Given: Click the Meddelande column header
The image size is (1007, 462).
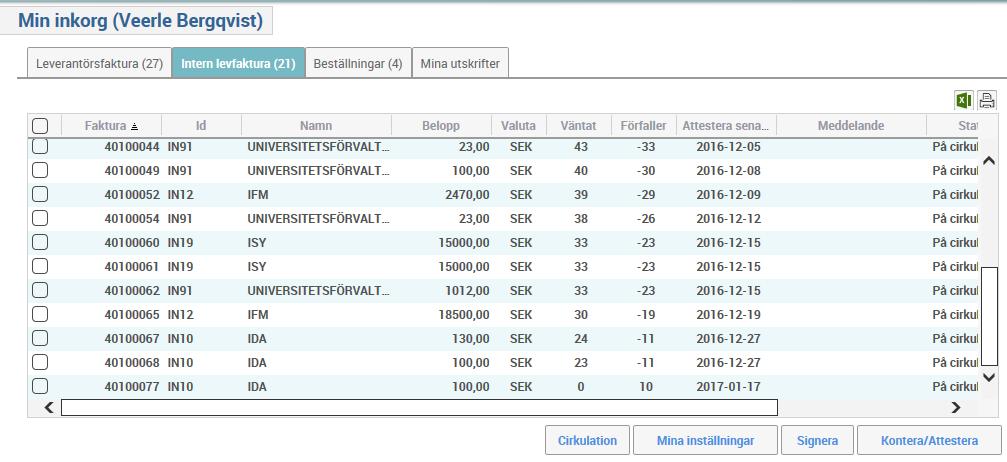Looking at the screenshot, I should pyautogui.click(x=851, y=125).
